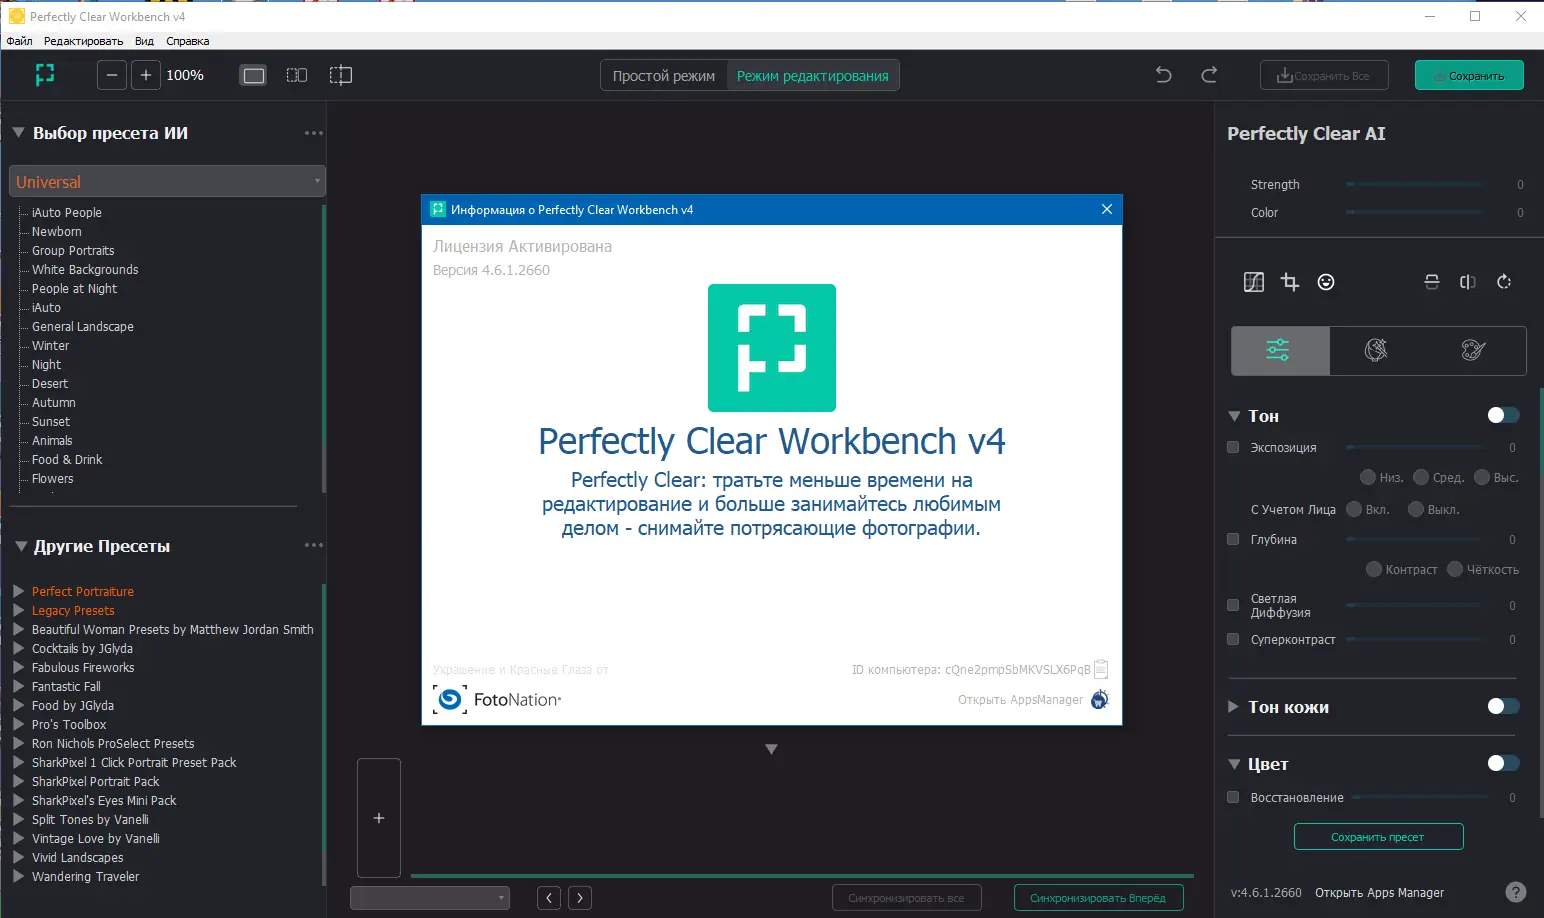
Task: Open the Редактировать menu
Action: tap(83, 41)
